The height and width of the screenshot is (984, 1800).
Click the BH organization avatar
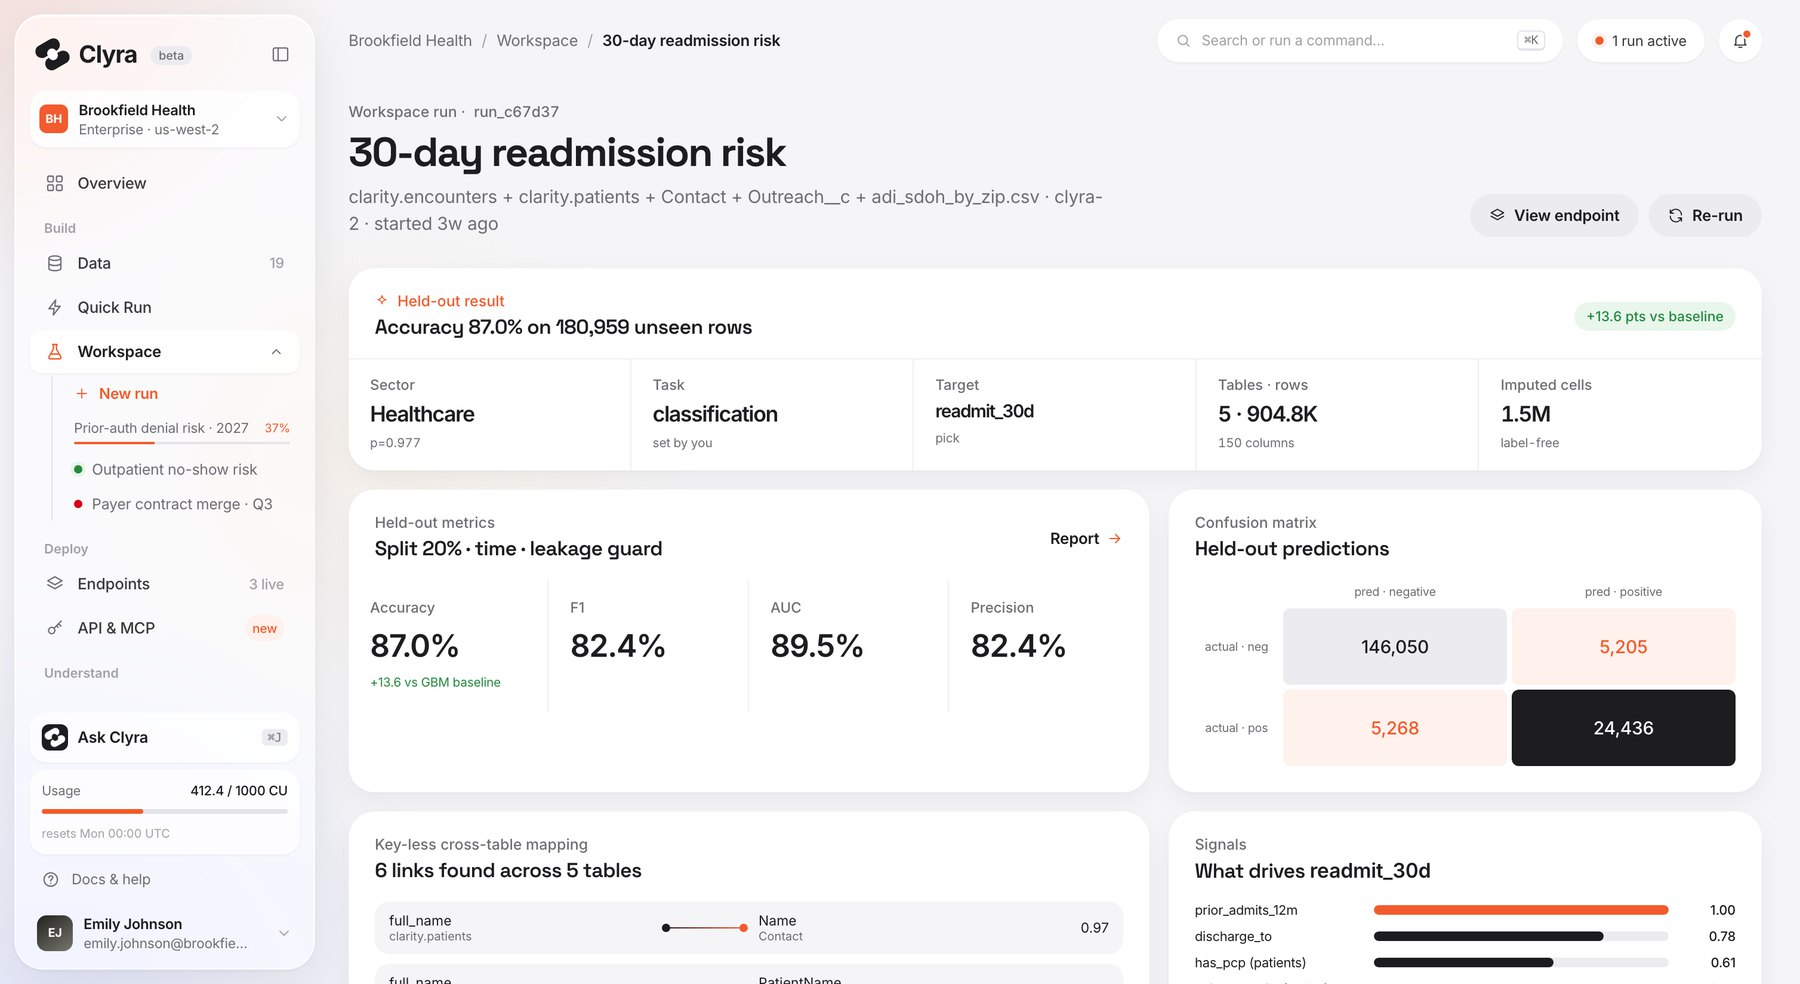[54, 119]
